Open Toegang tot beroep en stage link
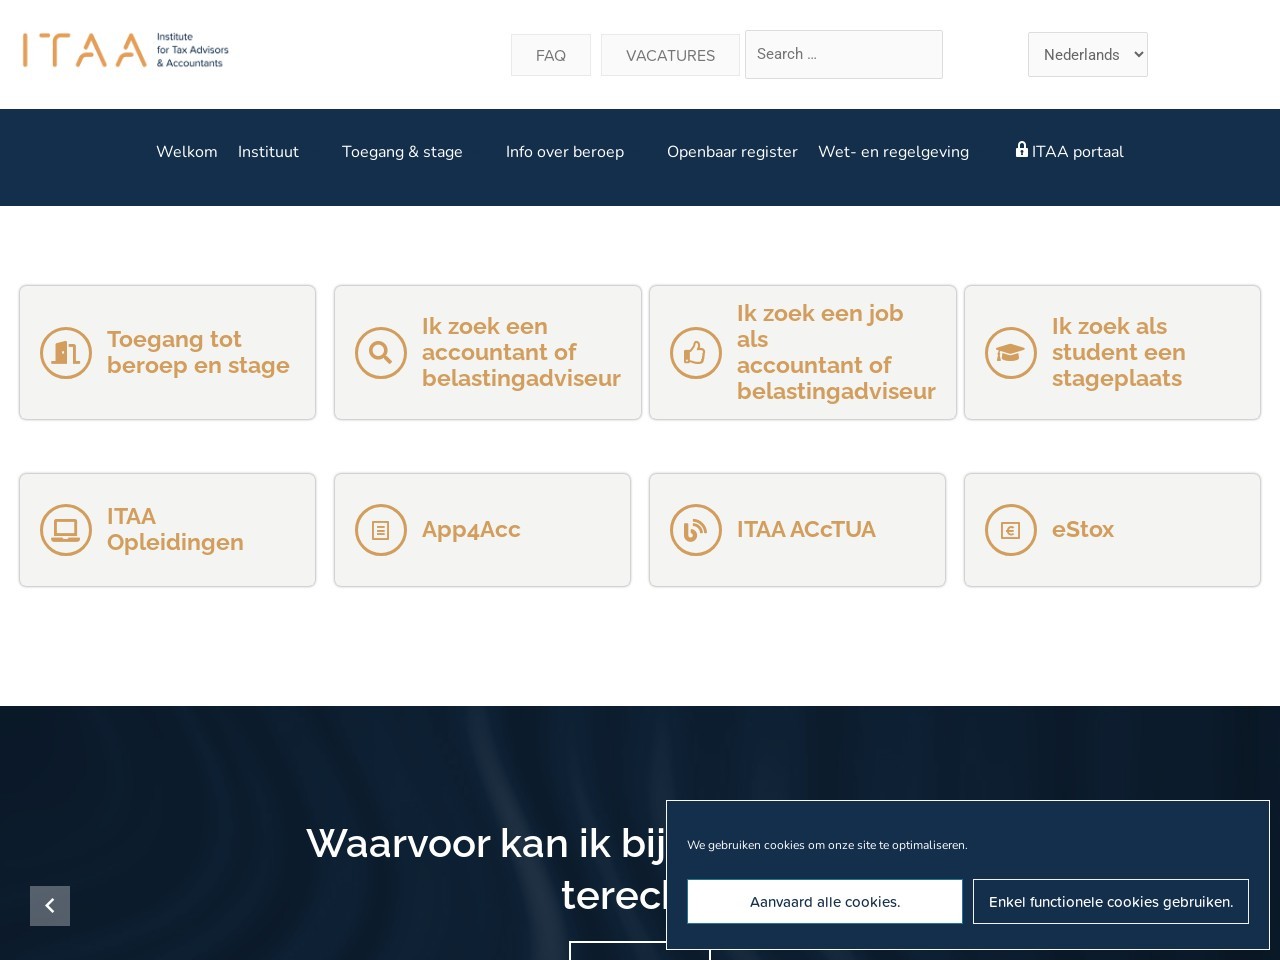This screenshot has width=1280, height=960. click(198, 352)
